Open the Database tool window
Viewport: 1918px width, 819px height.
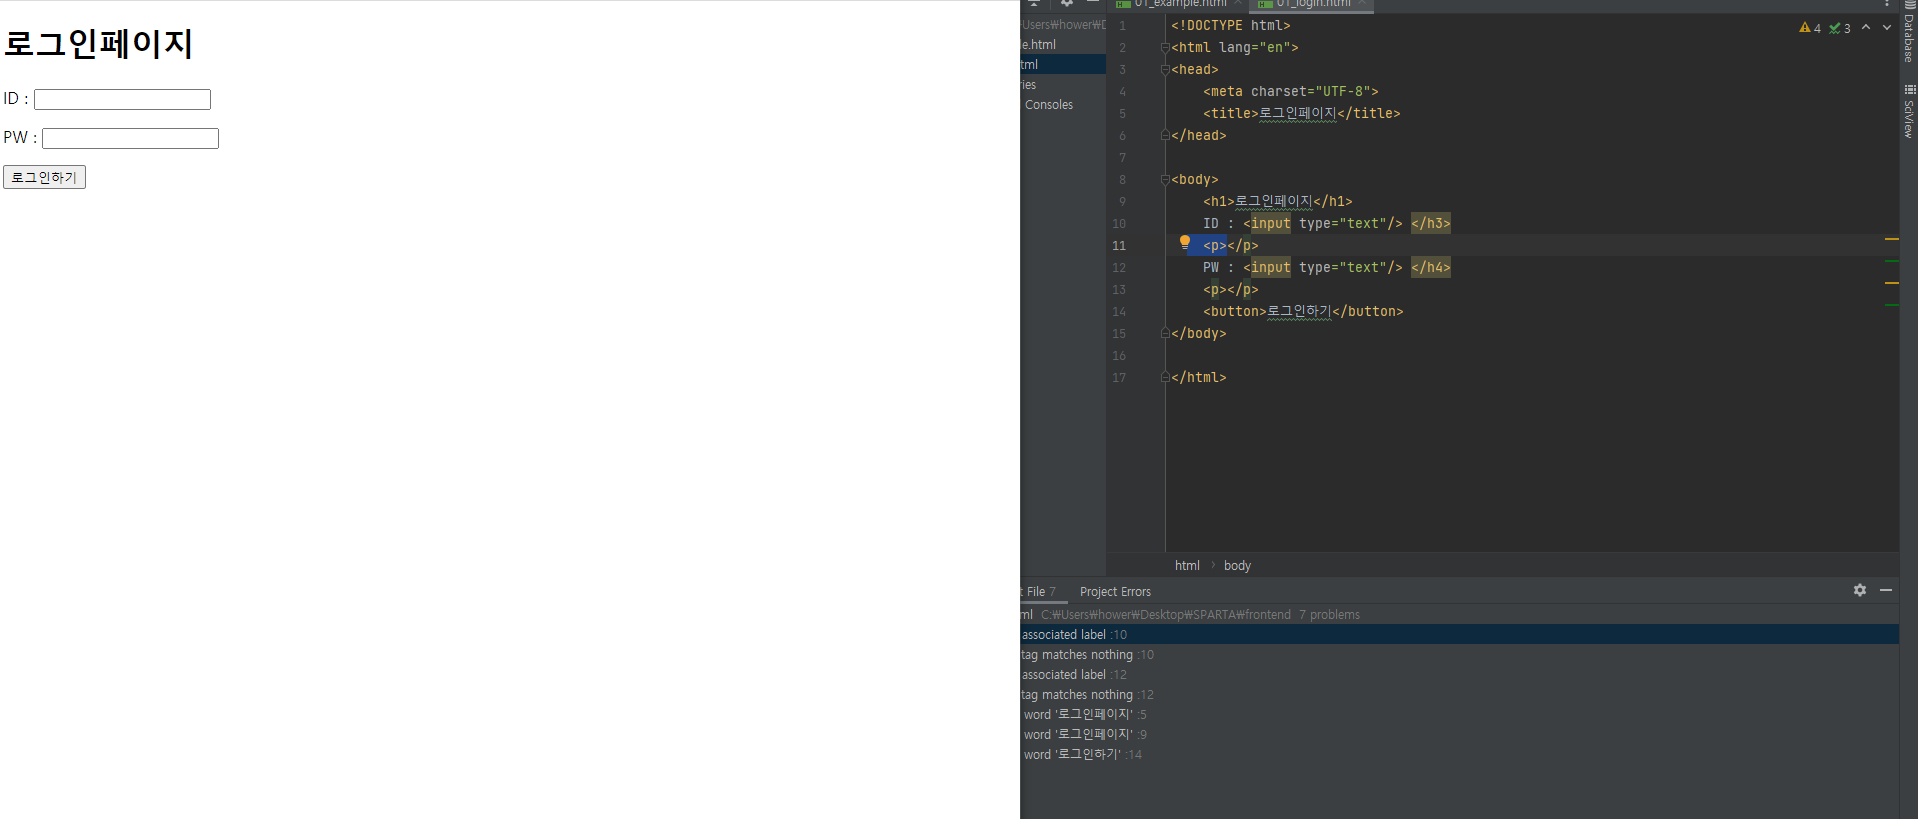point(1908,34)
